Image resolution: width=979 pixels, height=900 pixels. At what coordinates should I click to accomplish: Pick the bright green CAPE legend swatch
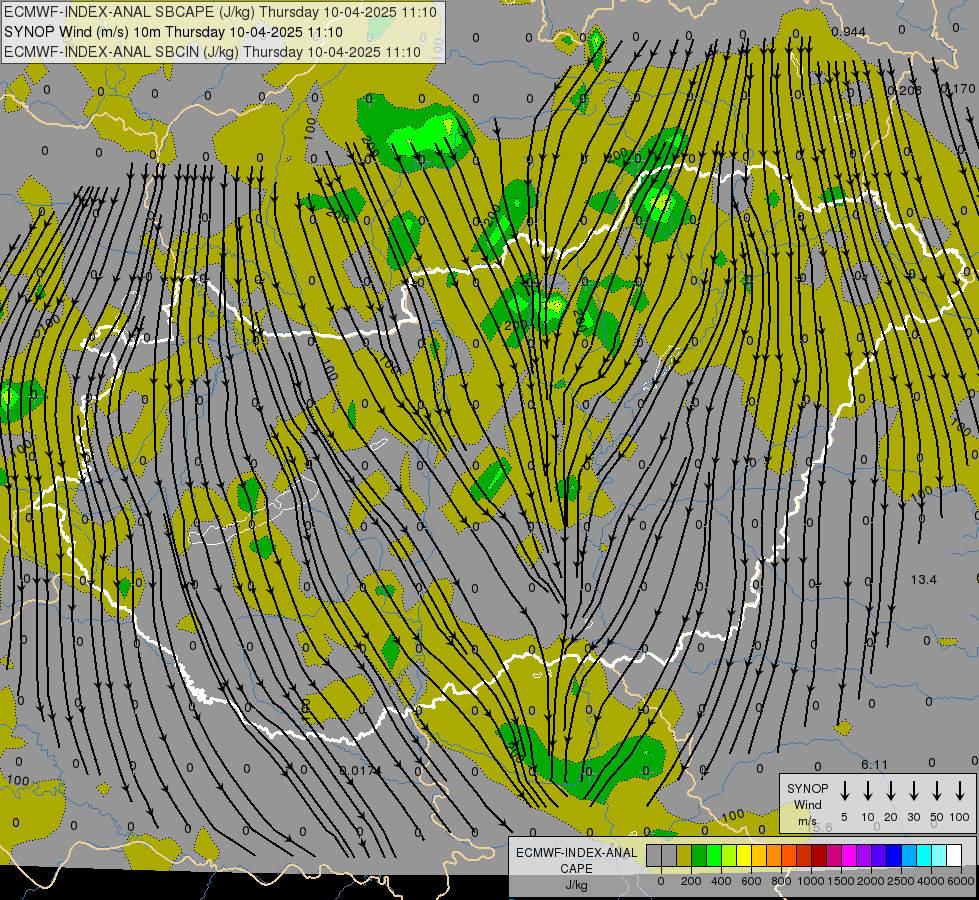click(714, 855)
